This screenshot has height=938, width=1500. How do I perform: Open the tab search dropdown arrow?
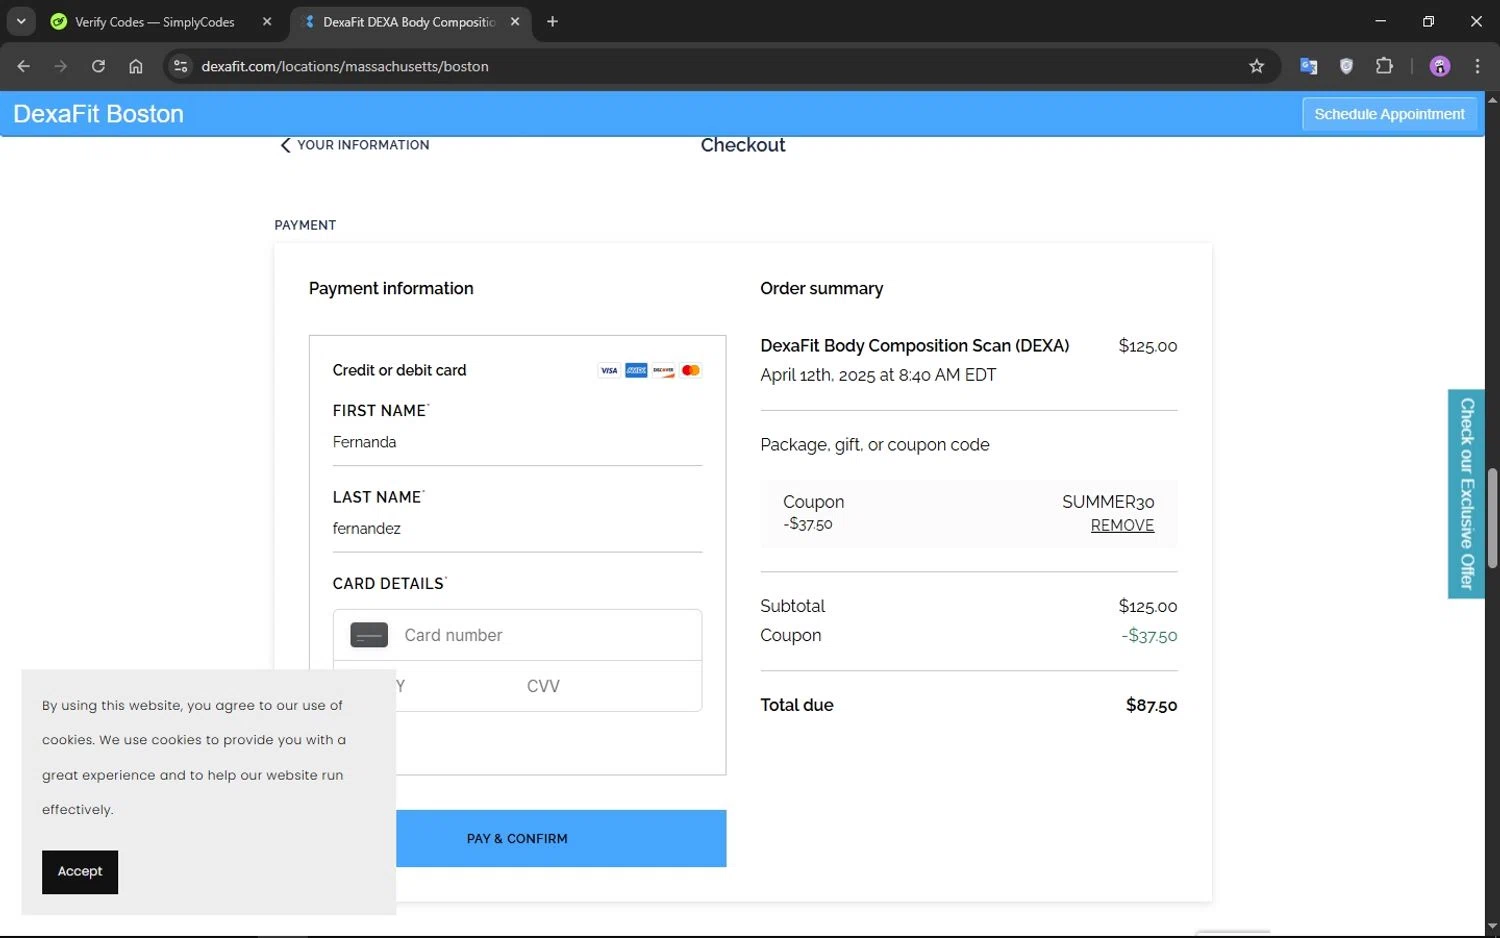click(21, 21)
